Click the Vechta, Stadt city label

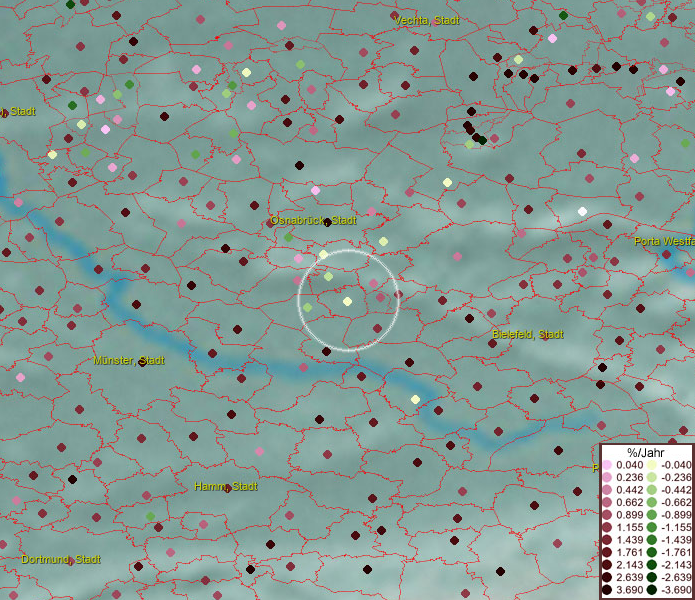pyautogui.click(x=427, y=20)
